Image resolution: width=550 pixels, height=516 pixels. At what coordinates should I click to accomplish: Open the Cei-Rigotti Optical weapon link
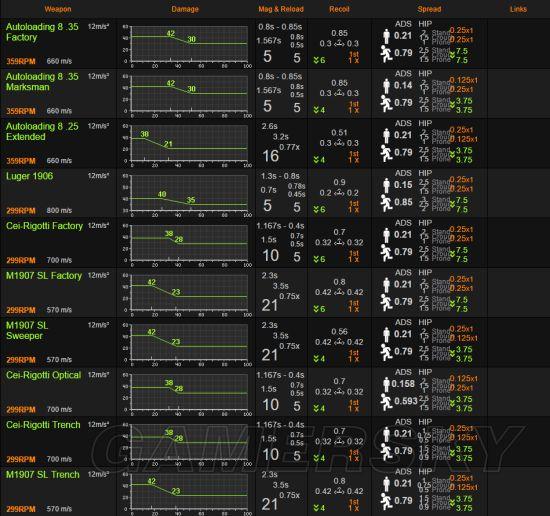[43, 375]
